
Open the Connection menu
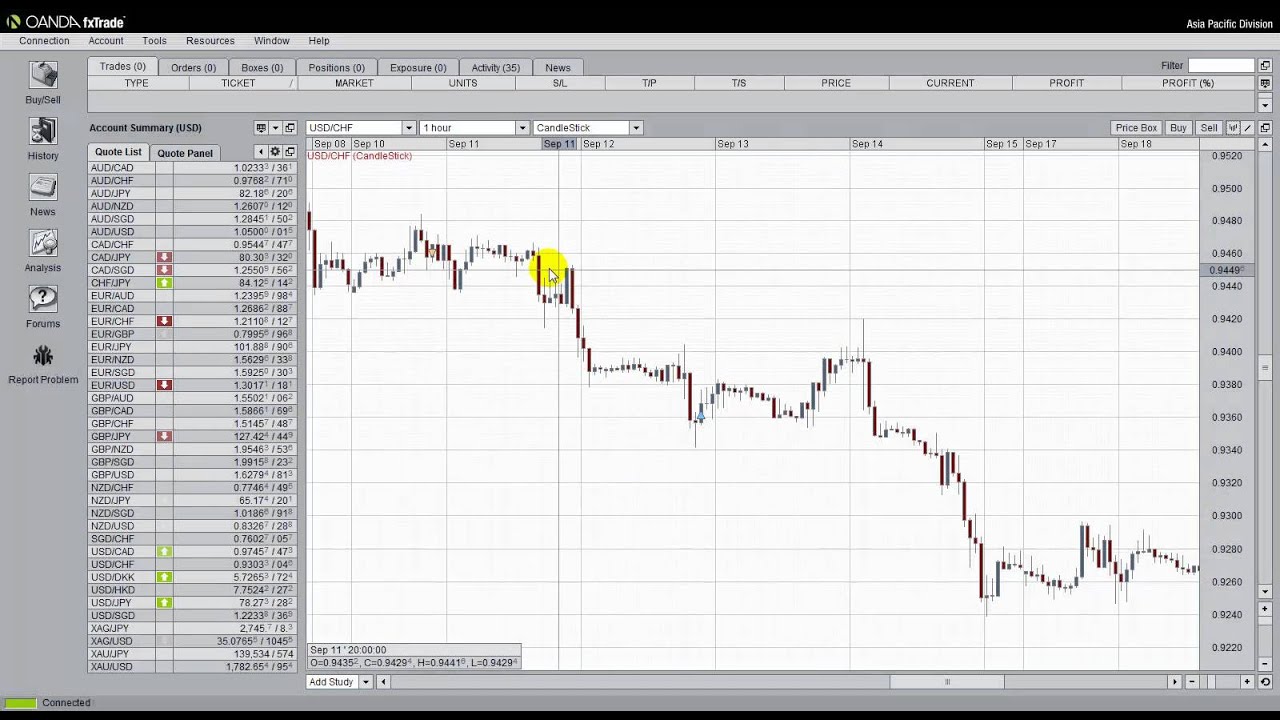(44, 41)
